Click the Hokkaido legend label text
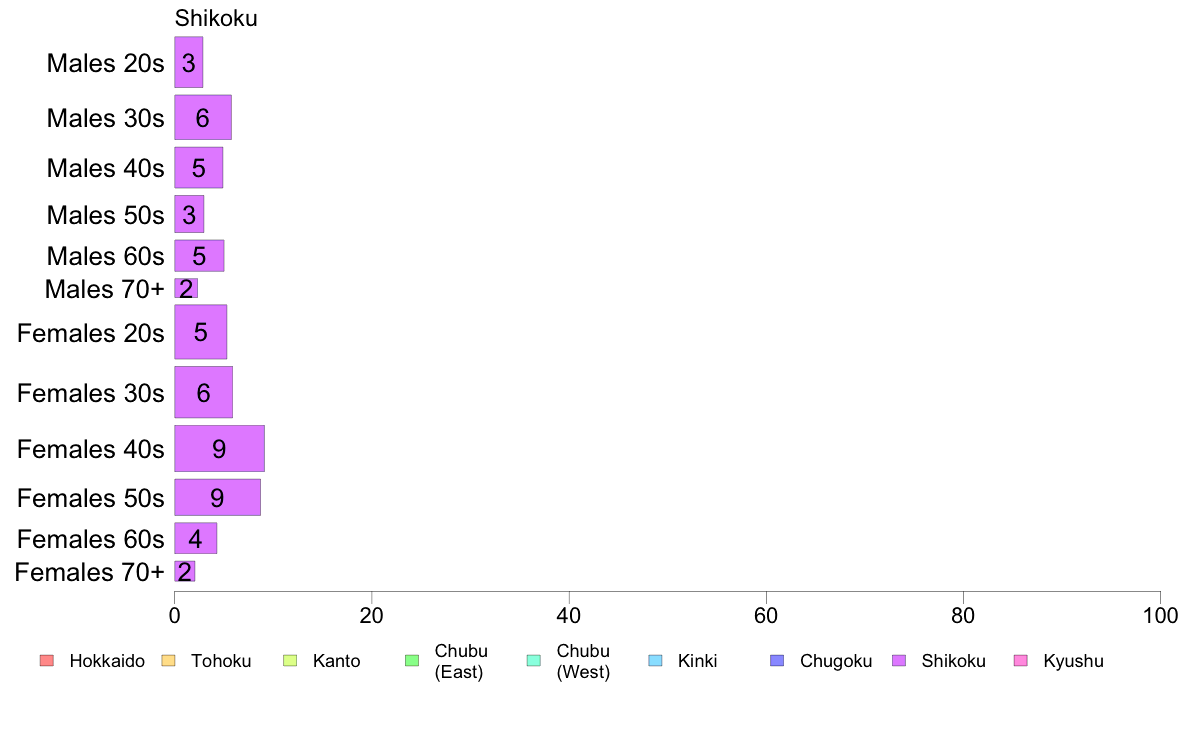 [107, 661]
